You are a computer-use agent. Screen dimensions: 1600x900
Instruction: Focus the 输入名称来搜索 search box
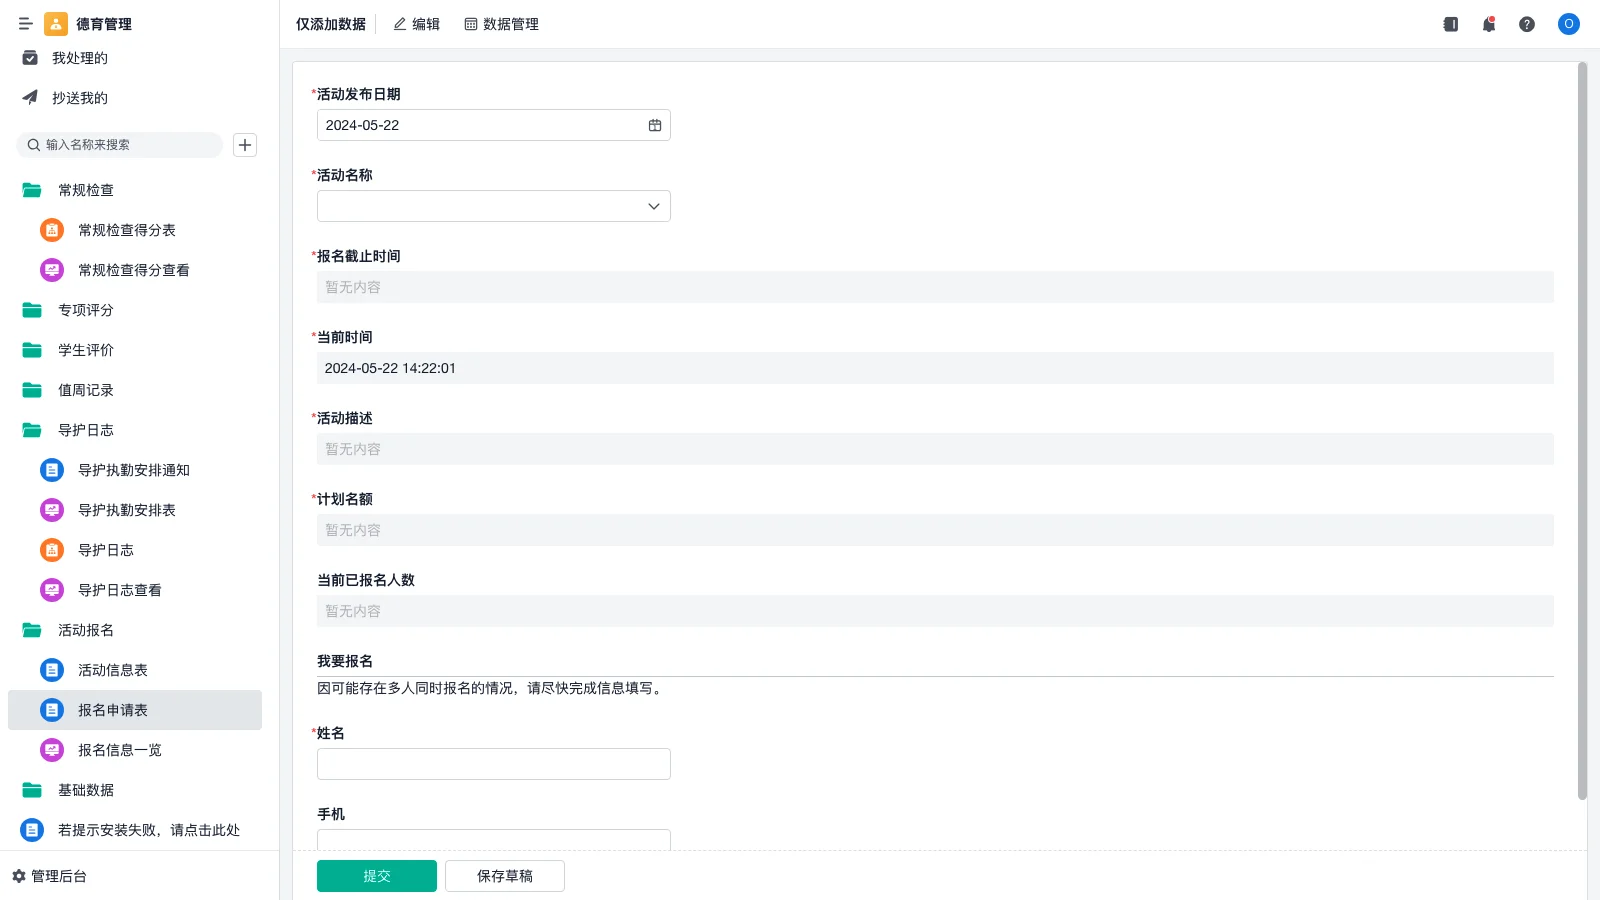click(x=120, y=145)
